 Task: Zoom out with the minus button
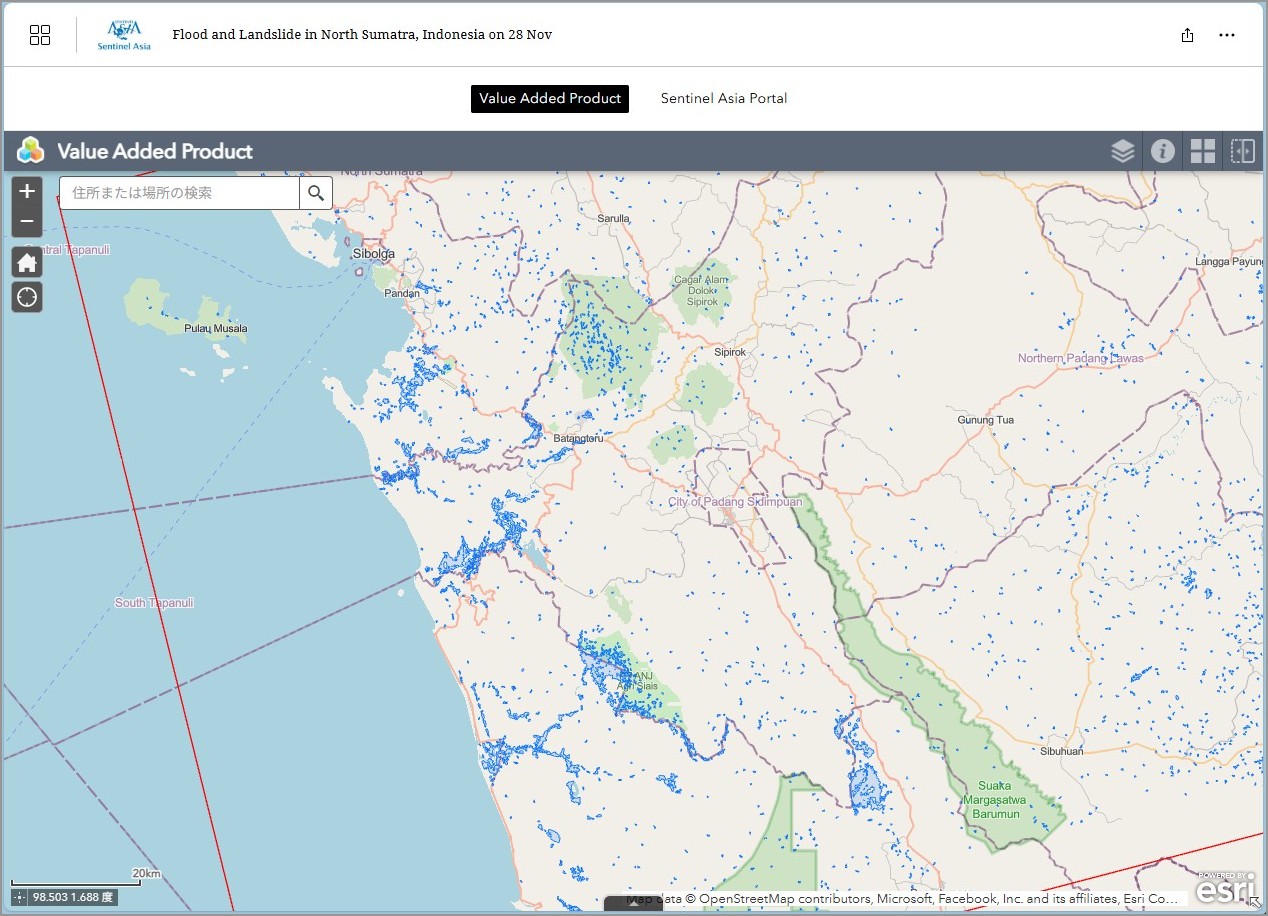click(x=27, y=222)
